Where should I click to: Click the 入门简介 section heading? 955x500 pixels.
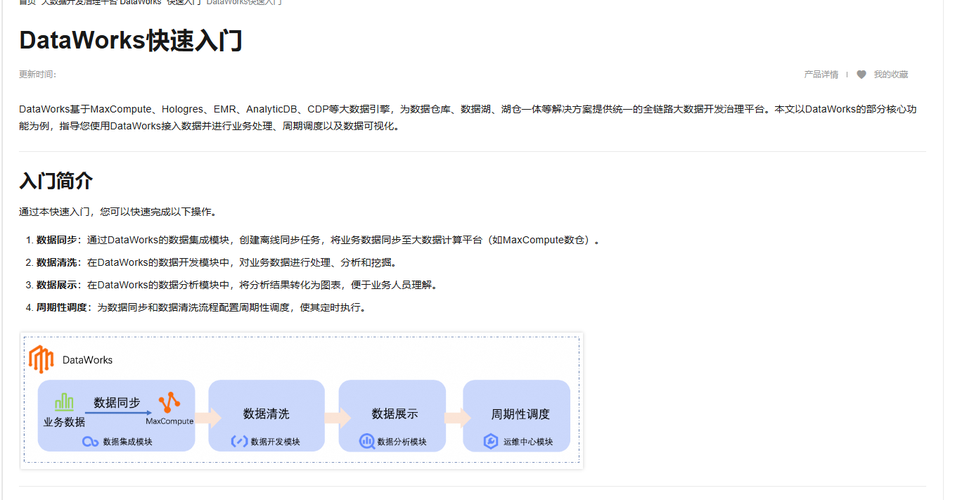tap(55, 181)
